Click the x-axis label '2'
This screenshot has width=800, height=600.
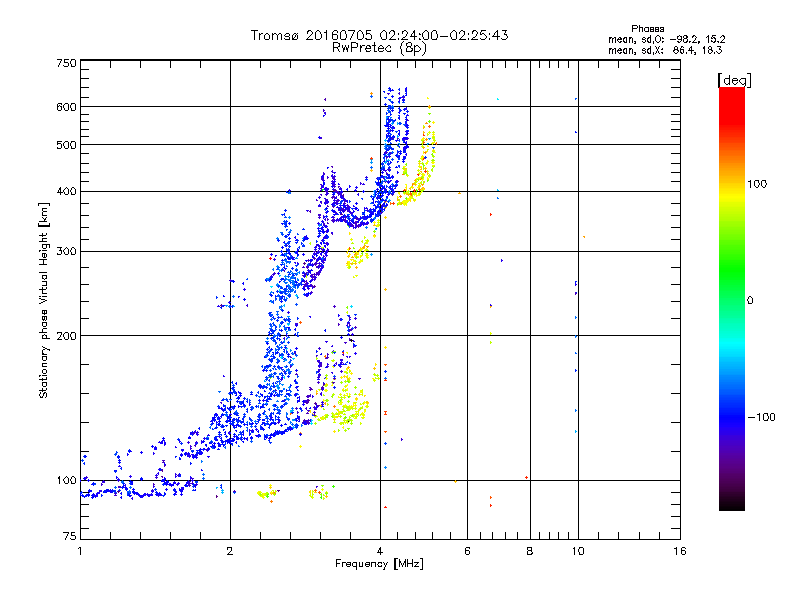(x=230, y=551)
